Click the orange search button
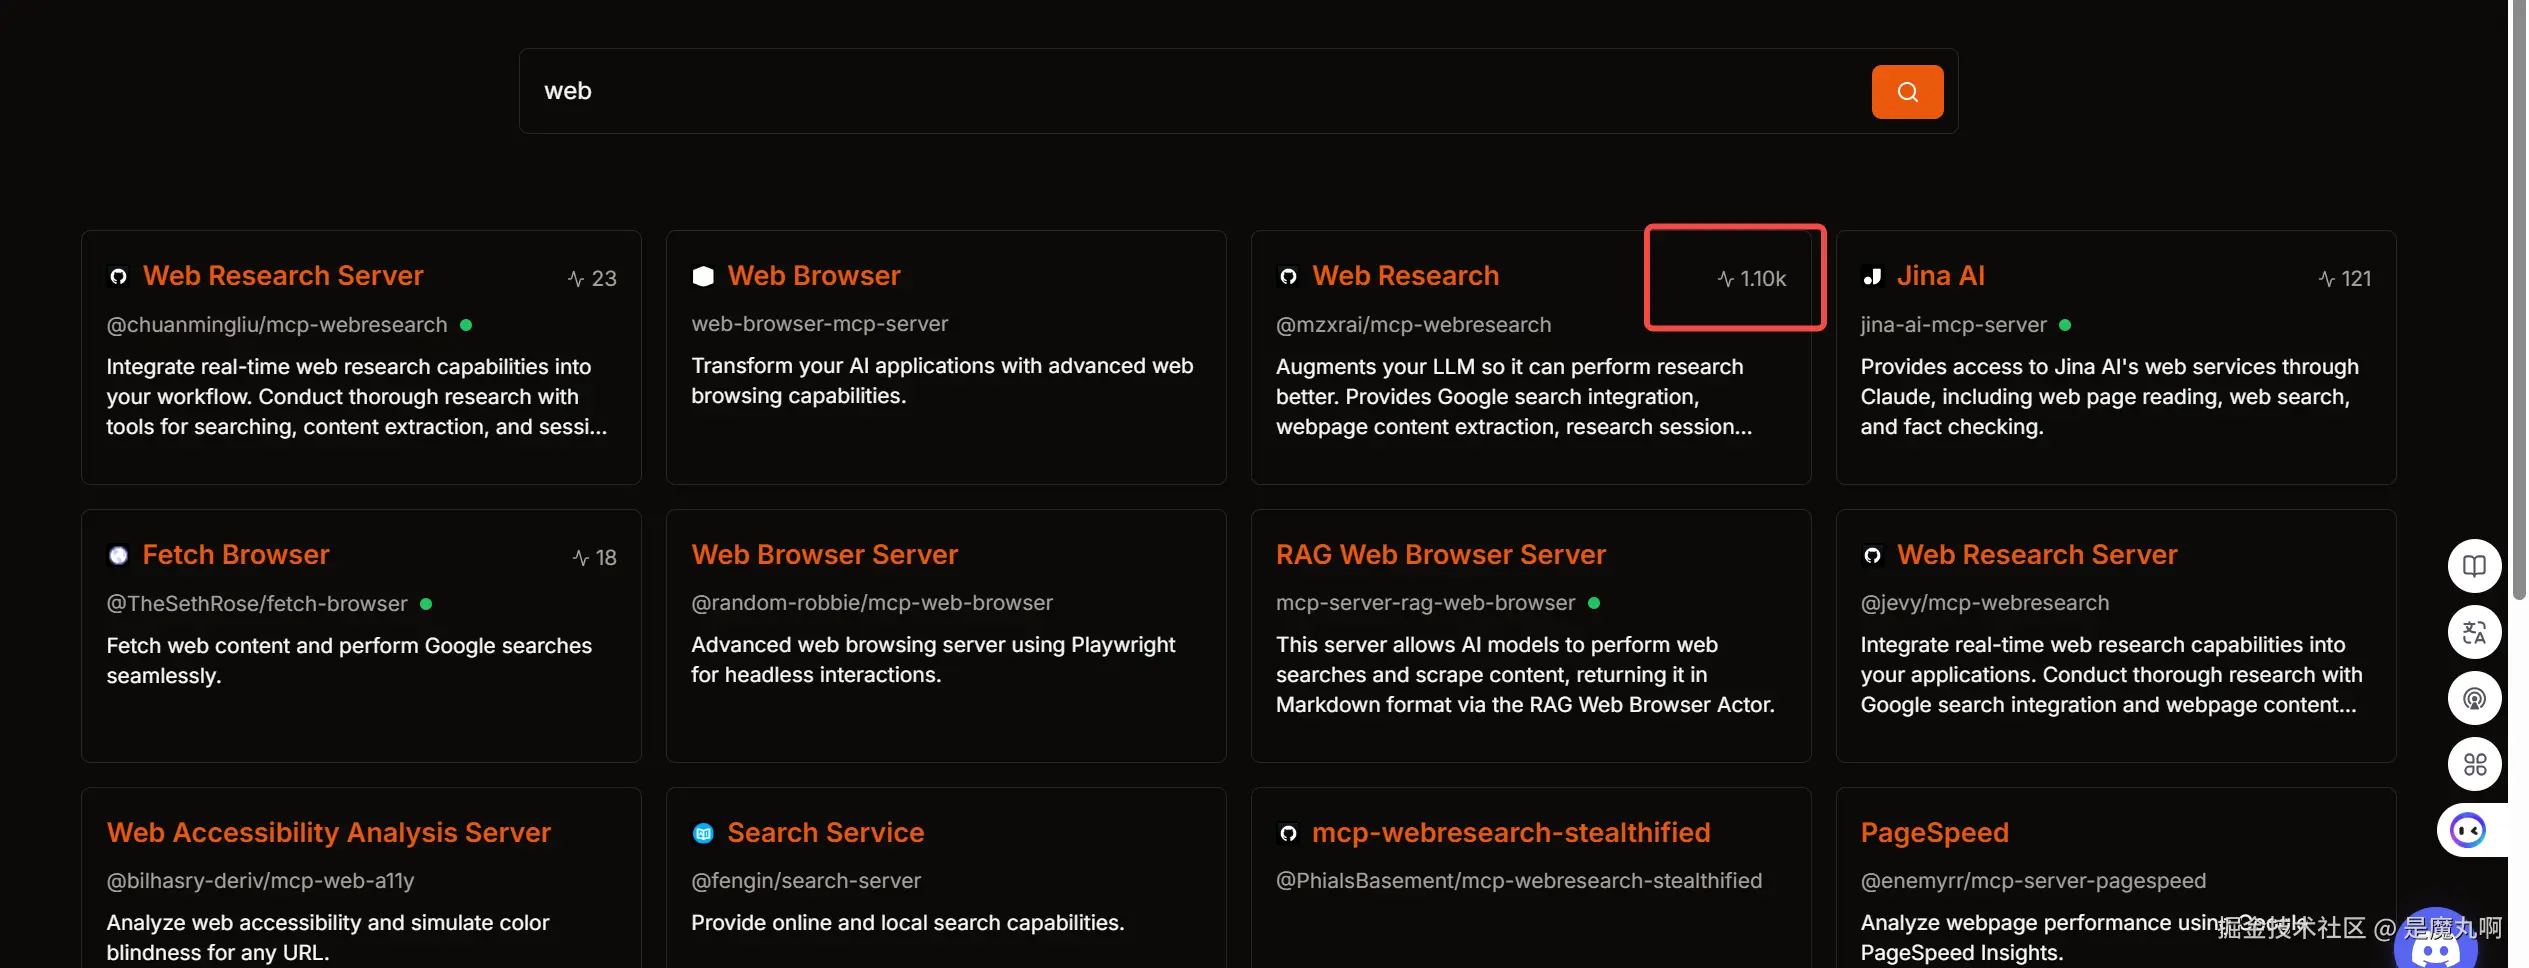Screen dimensions: 2529x968 pyautogui.click(x=1906, y=92)
